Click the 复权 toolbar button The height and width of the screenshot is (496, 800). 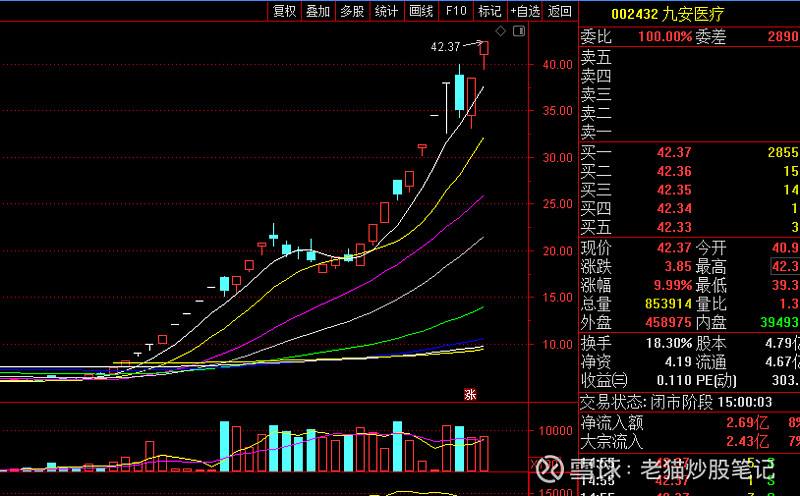284,11
